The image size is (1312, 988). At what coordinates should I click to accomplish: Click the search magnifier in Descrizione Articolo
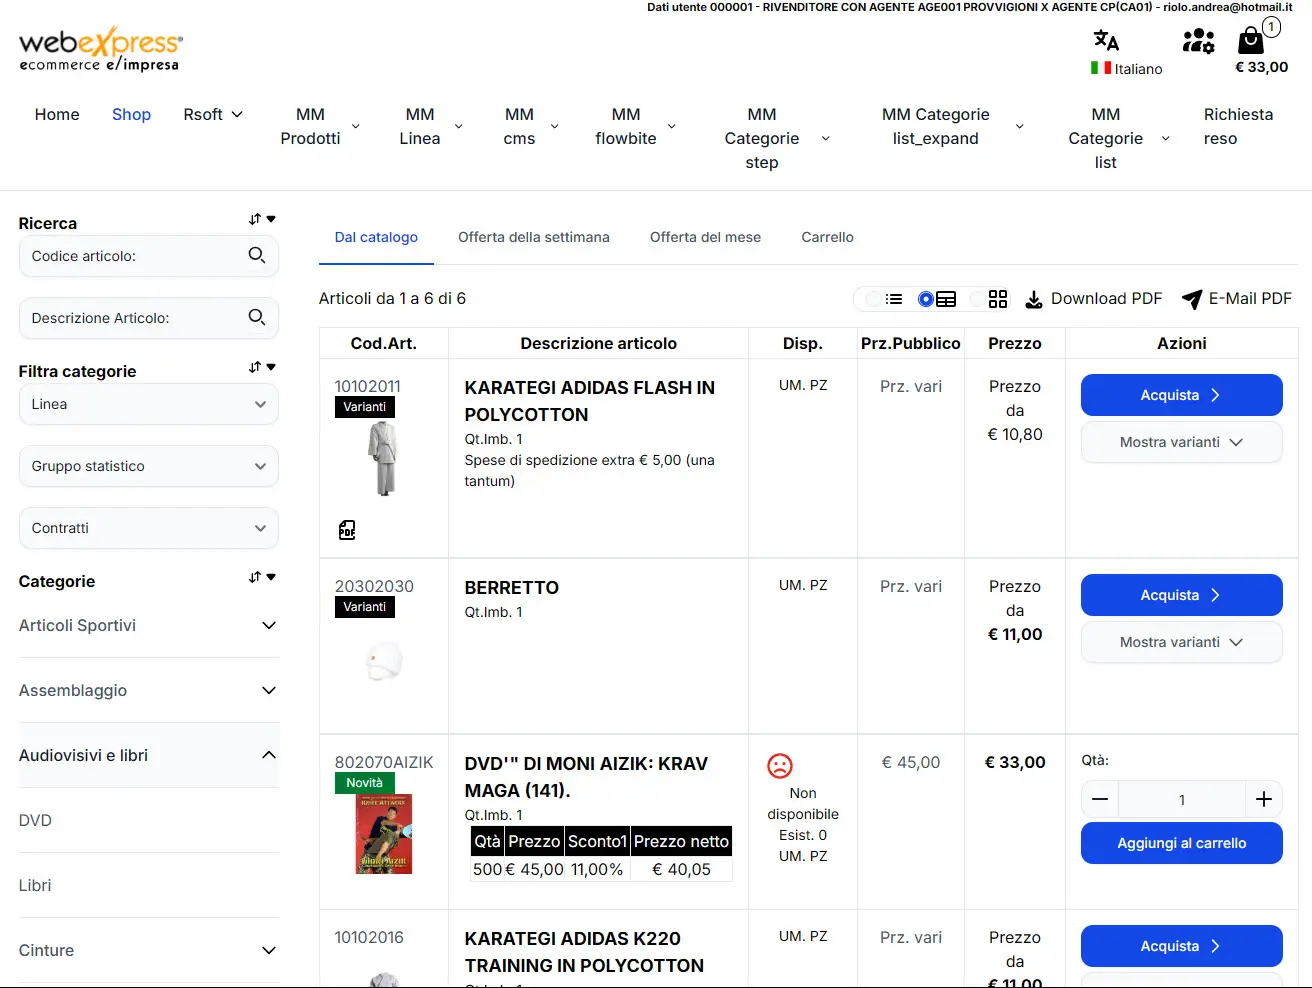(x=257, y=318)
